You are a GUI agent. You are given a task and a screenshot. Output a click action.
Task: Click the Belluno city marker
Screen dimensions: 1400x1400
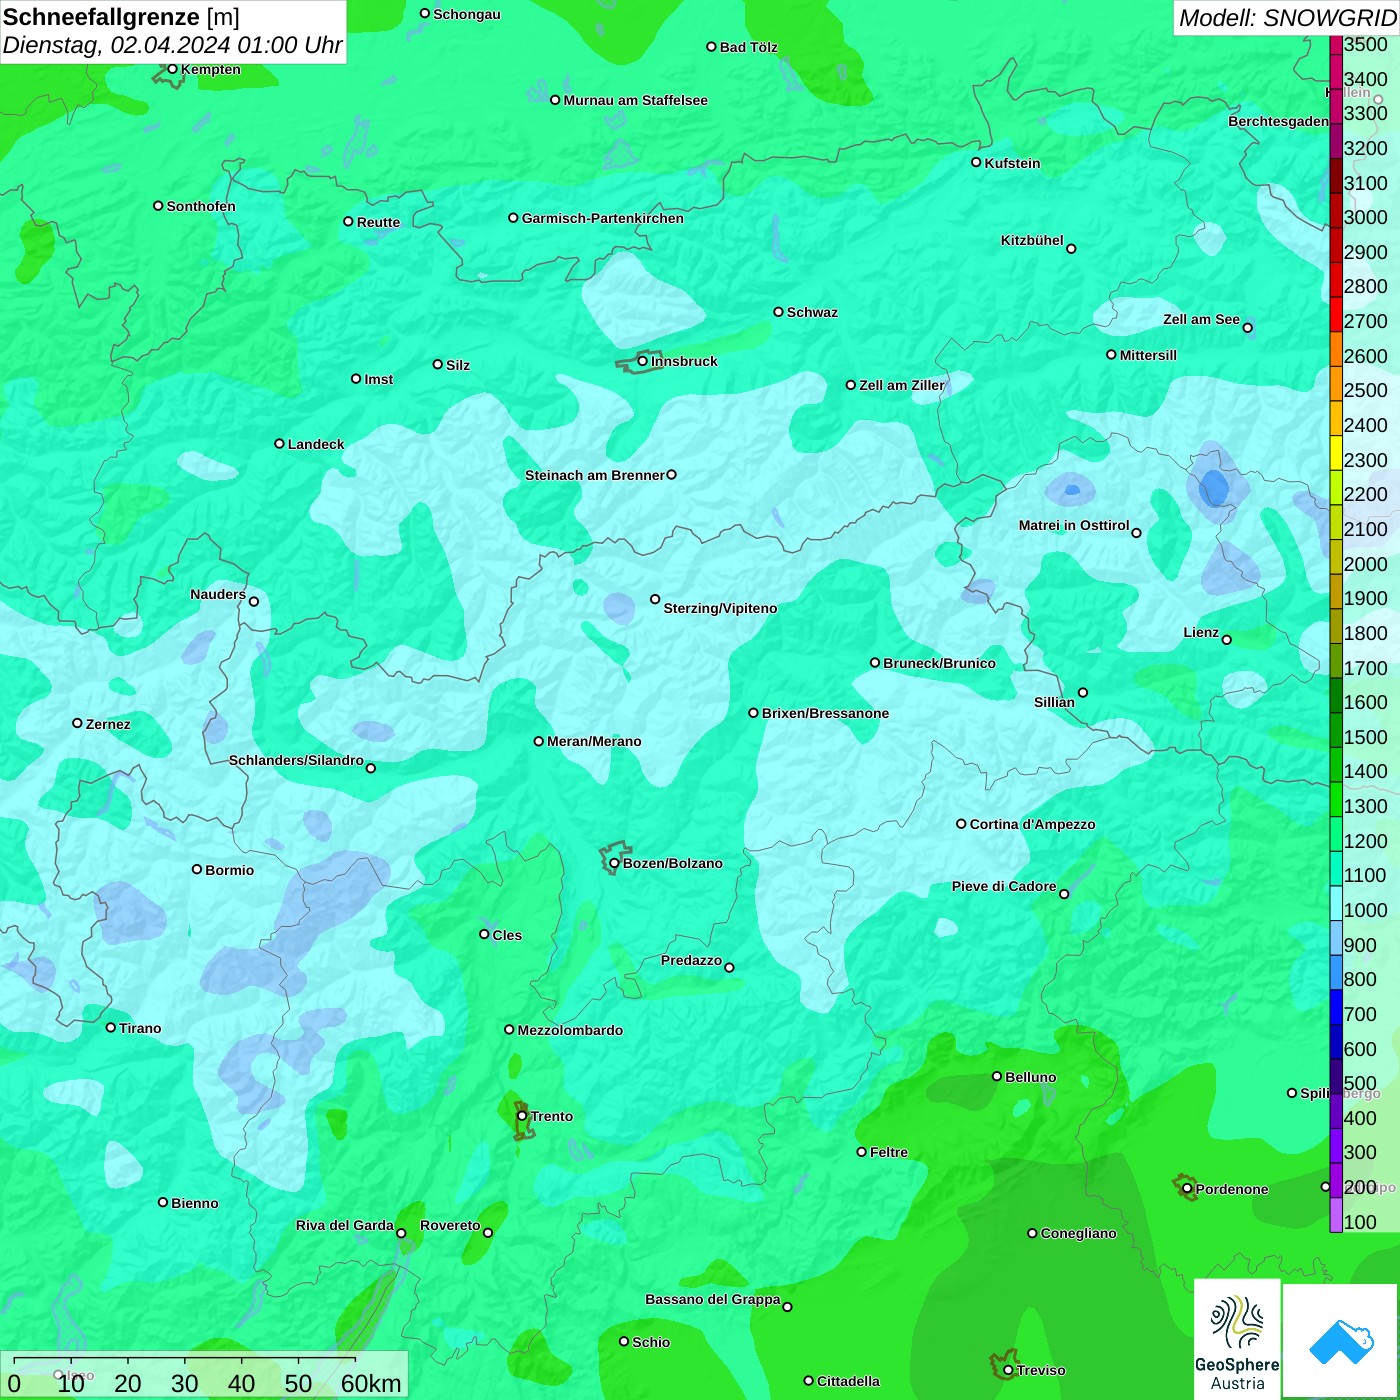[996, 1076]
